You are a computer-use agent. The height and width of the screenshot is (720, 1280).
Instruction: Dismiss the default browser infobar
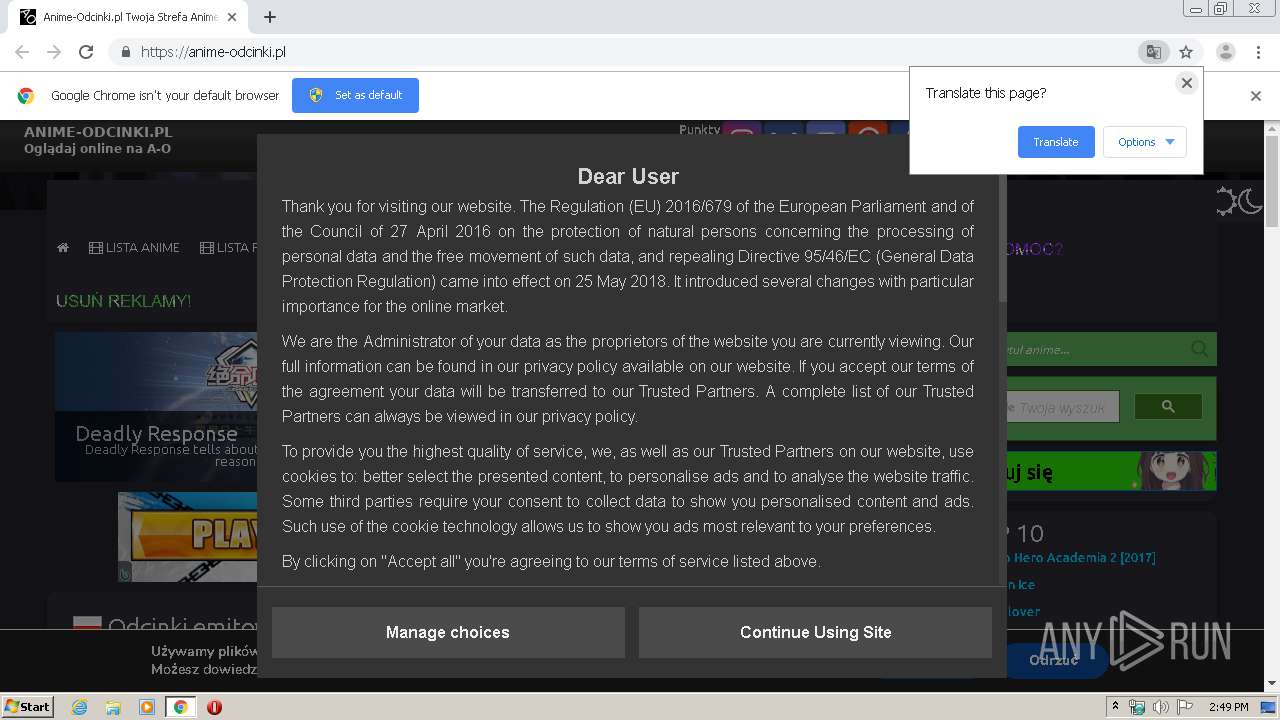click(x=1256, y=96)
